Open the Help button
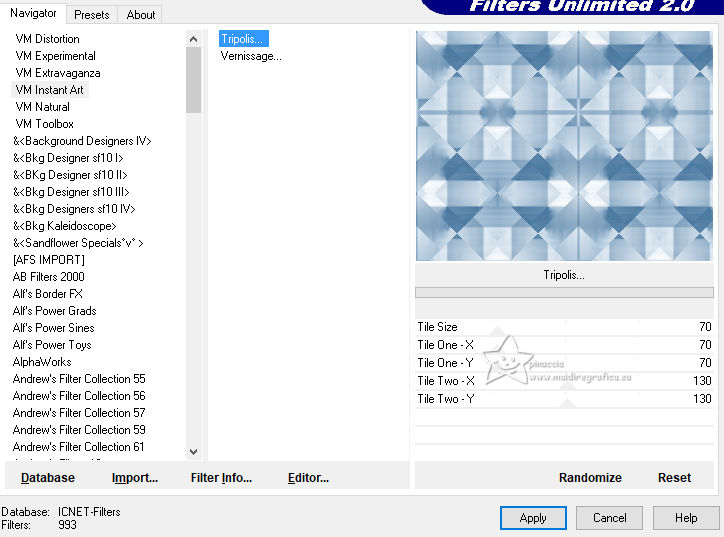 coord(686,518)
